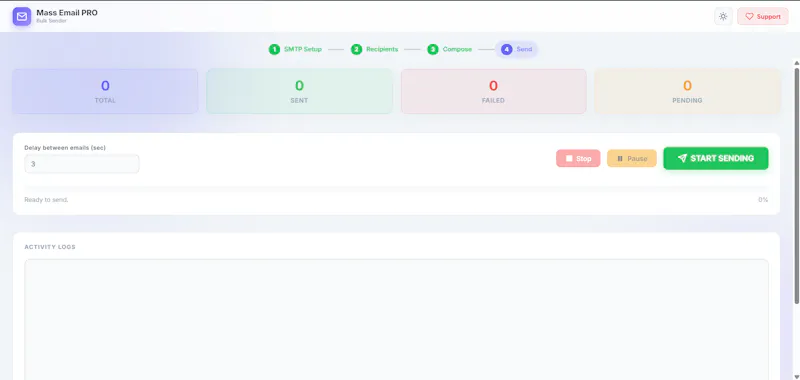This screenshot has height=380, width=800.
Task: Click the Stop button
Action: pos(578,159)
